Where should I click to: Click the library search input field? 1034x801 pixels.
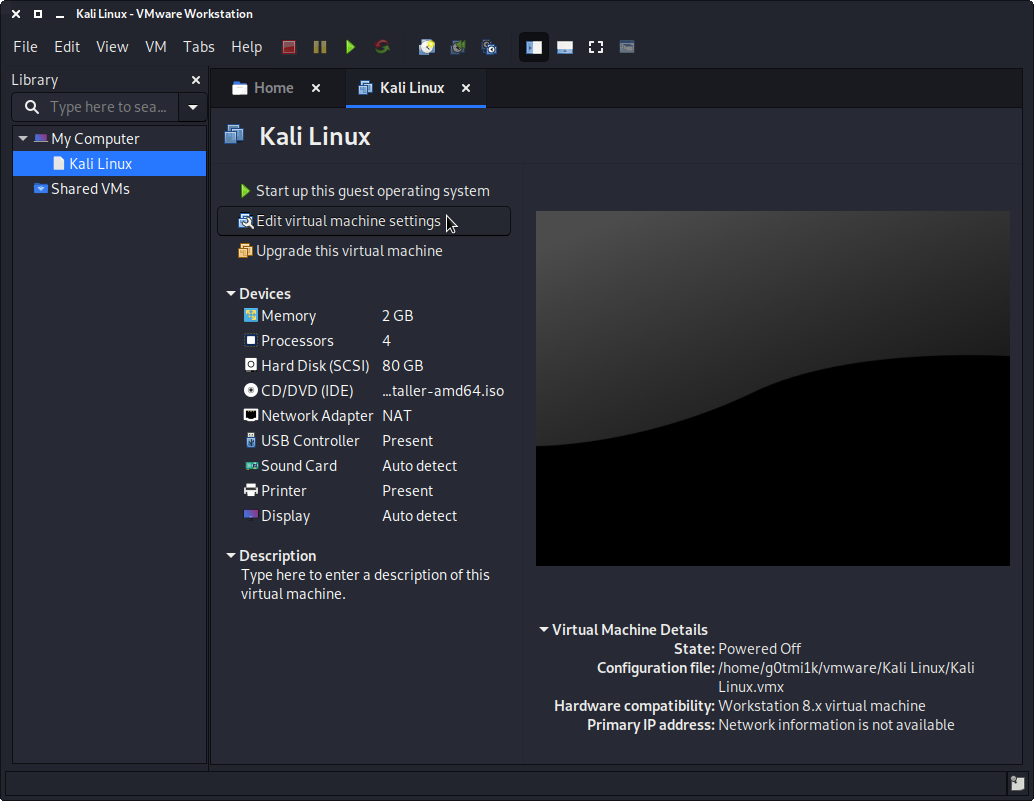click(108, 107)
